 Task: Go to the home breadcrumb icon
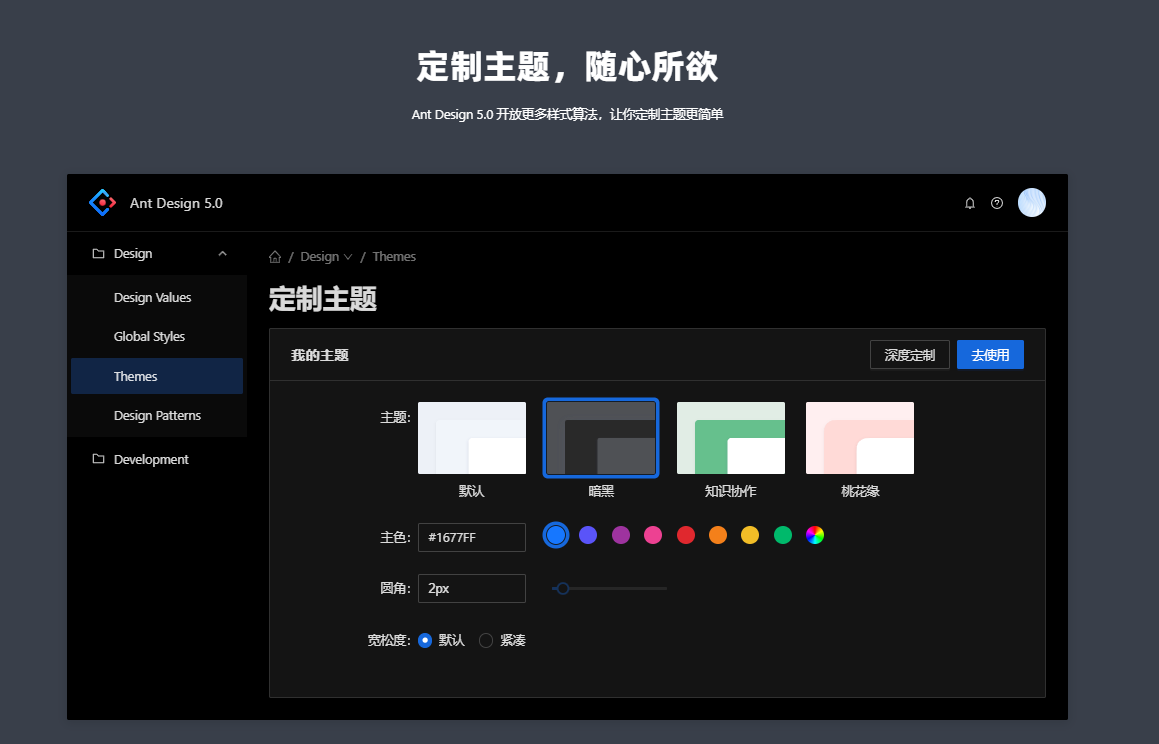(x=275, y=256)
